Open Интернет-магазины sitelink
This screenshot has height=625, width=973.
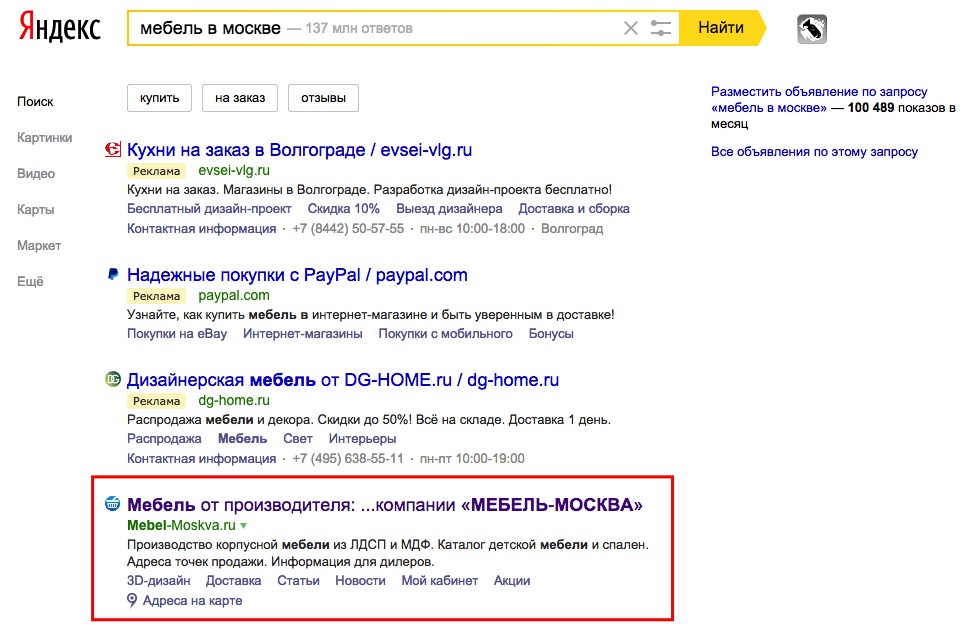point(303,334)
